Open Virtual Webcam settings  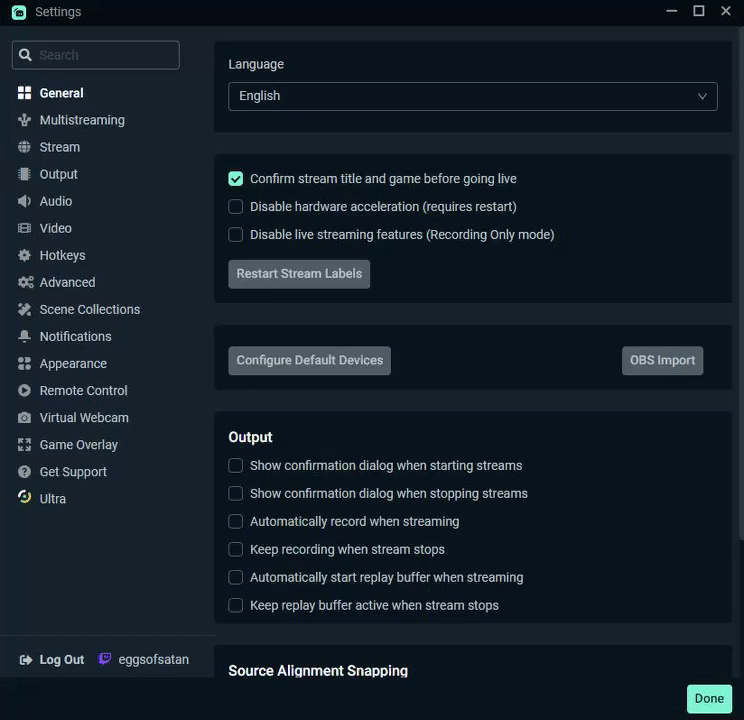84,418
